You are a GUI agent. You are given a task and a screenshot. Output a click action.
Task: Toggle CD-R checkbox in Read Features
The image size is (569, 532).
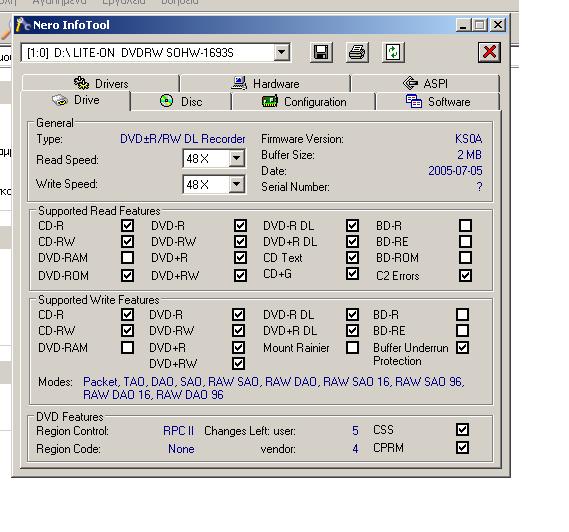click(127, 225)
